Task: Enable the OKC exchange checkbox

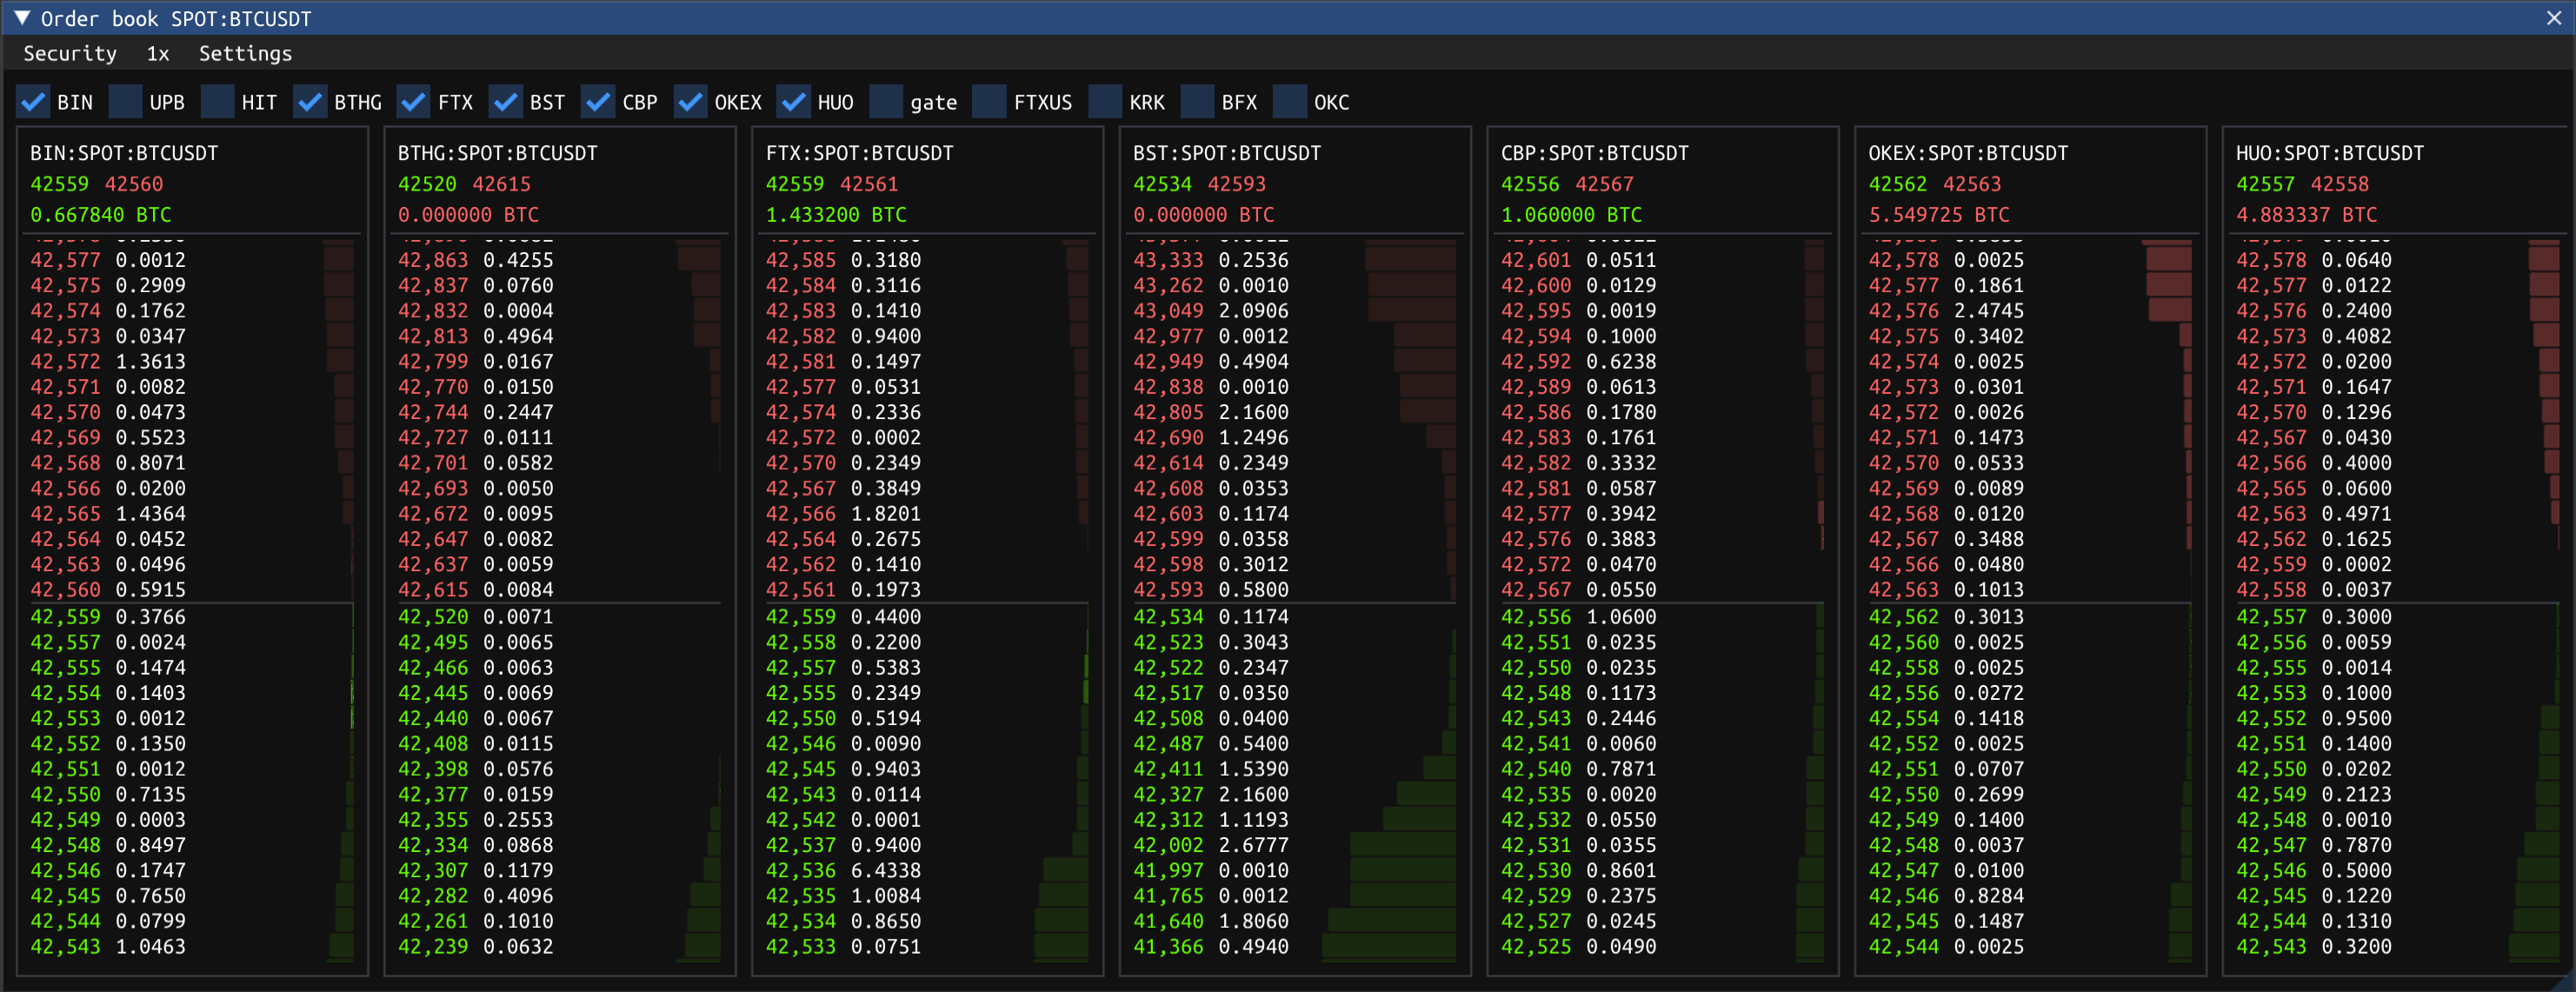Action: [x=1289, y=102]
